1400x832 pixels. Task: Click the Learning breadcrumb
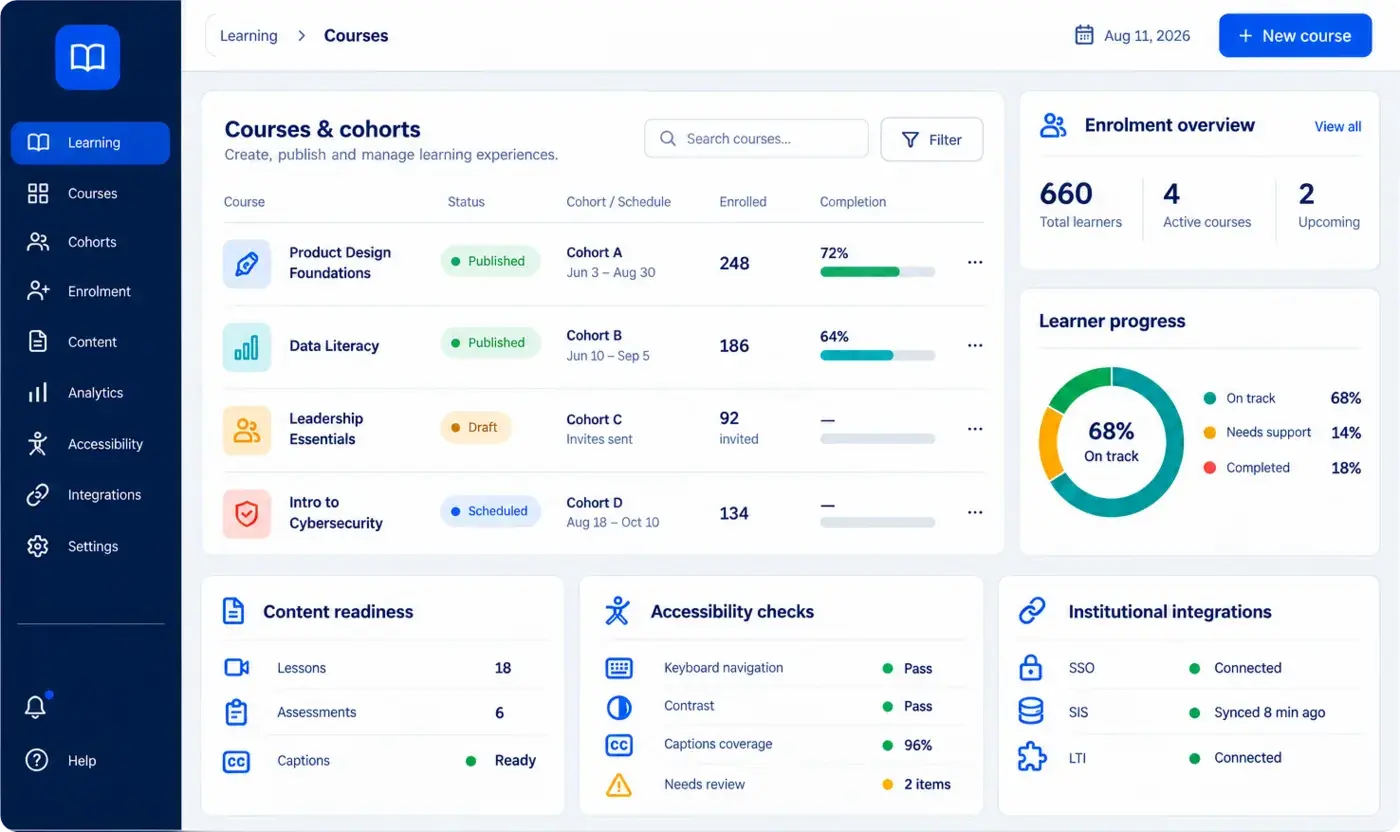coord(249,36)
